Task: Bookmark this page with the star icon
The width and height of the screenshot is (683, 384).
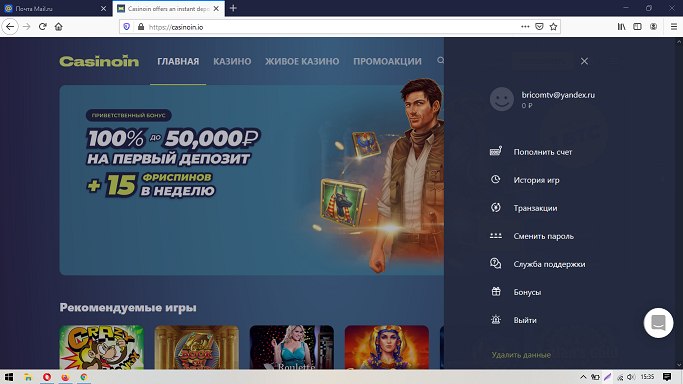Action: coord(553,27)
